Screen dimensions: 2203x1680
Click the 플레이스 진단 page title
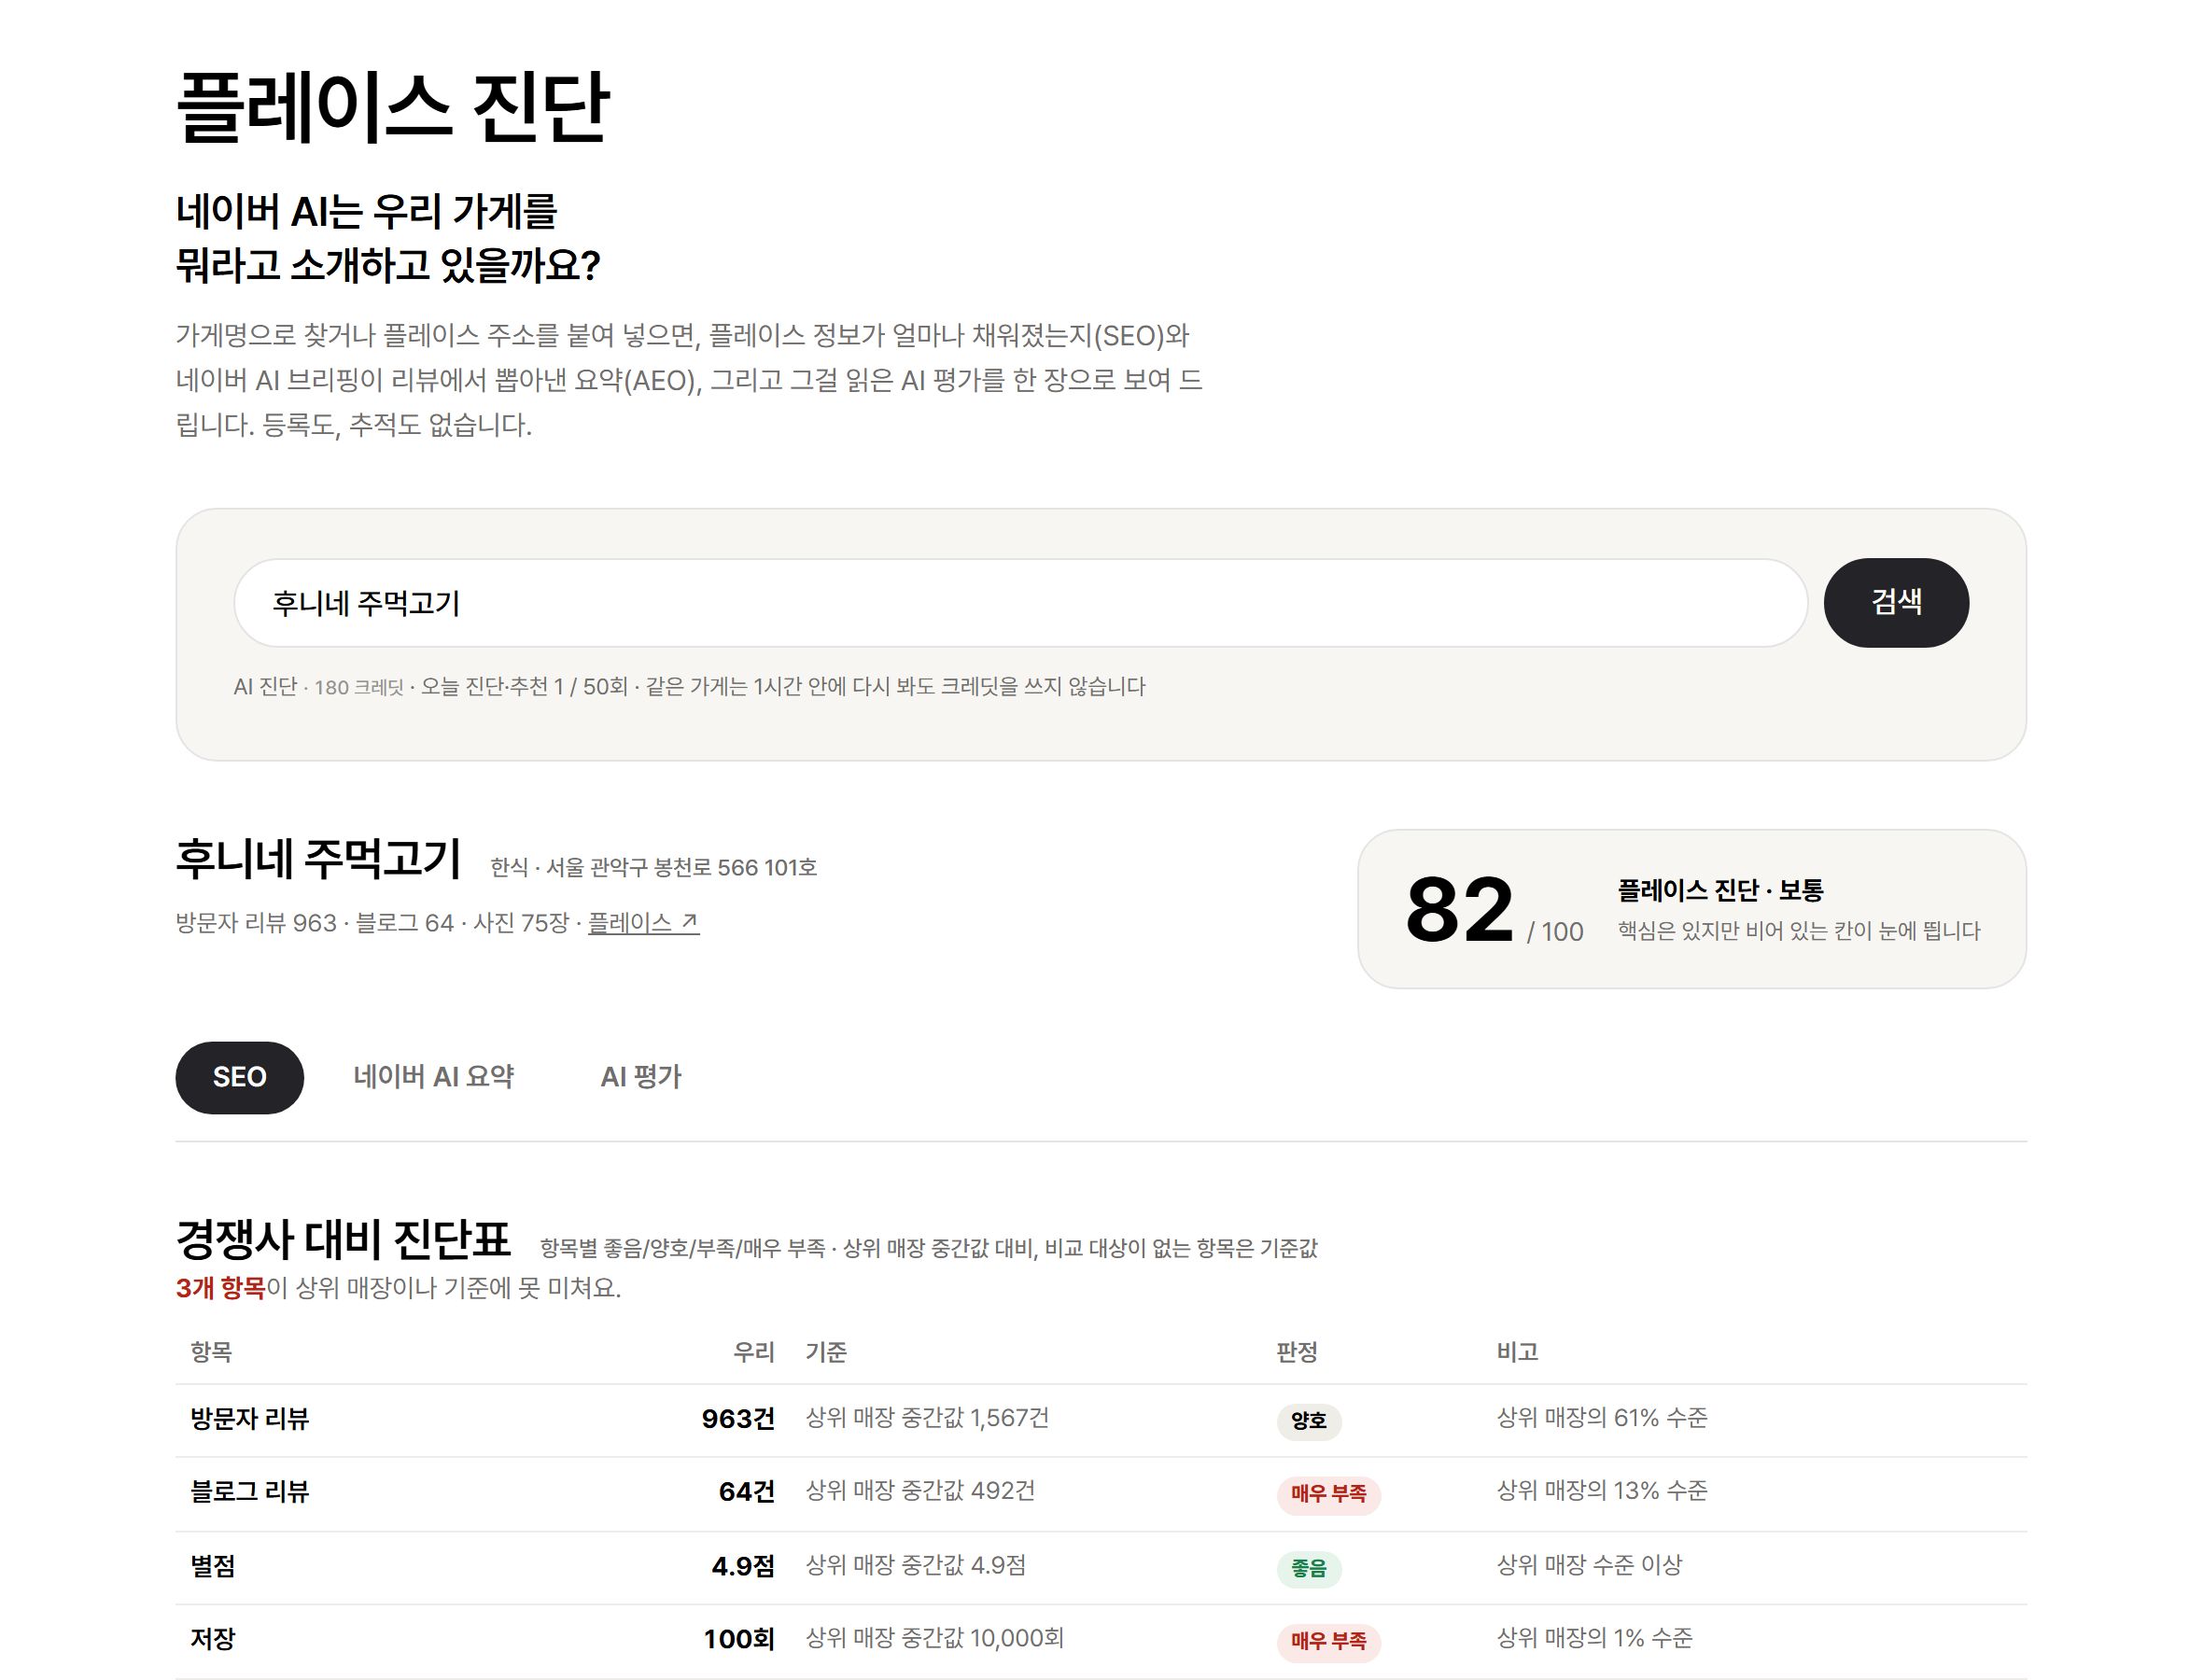(392, 106)
